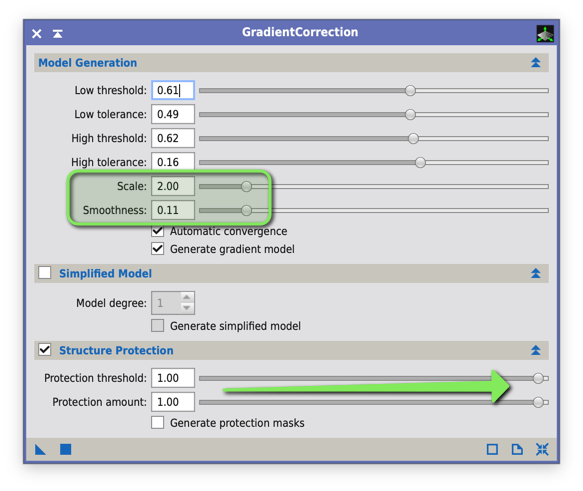The height and width of the screenshot is (491, 583).
Task: Click the High tolerance value field
Action: click(173, 162)
